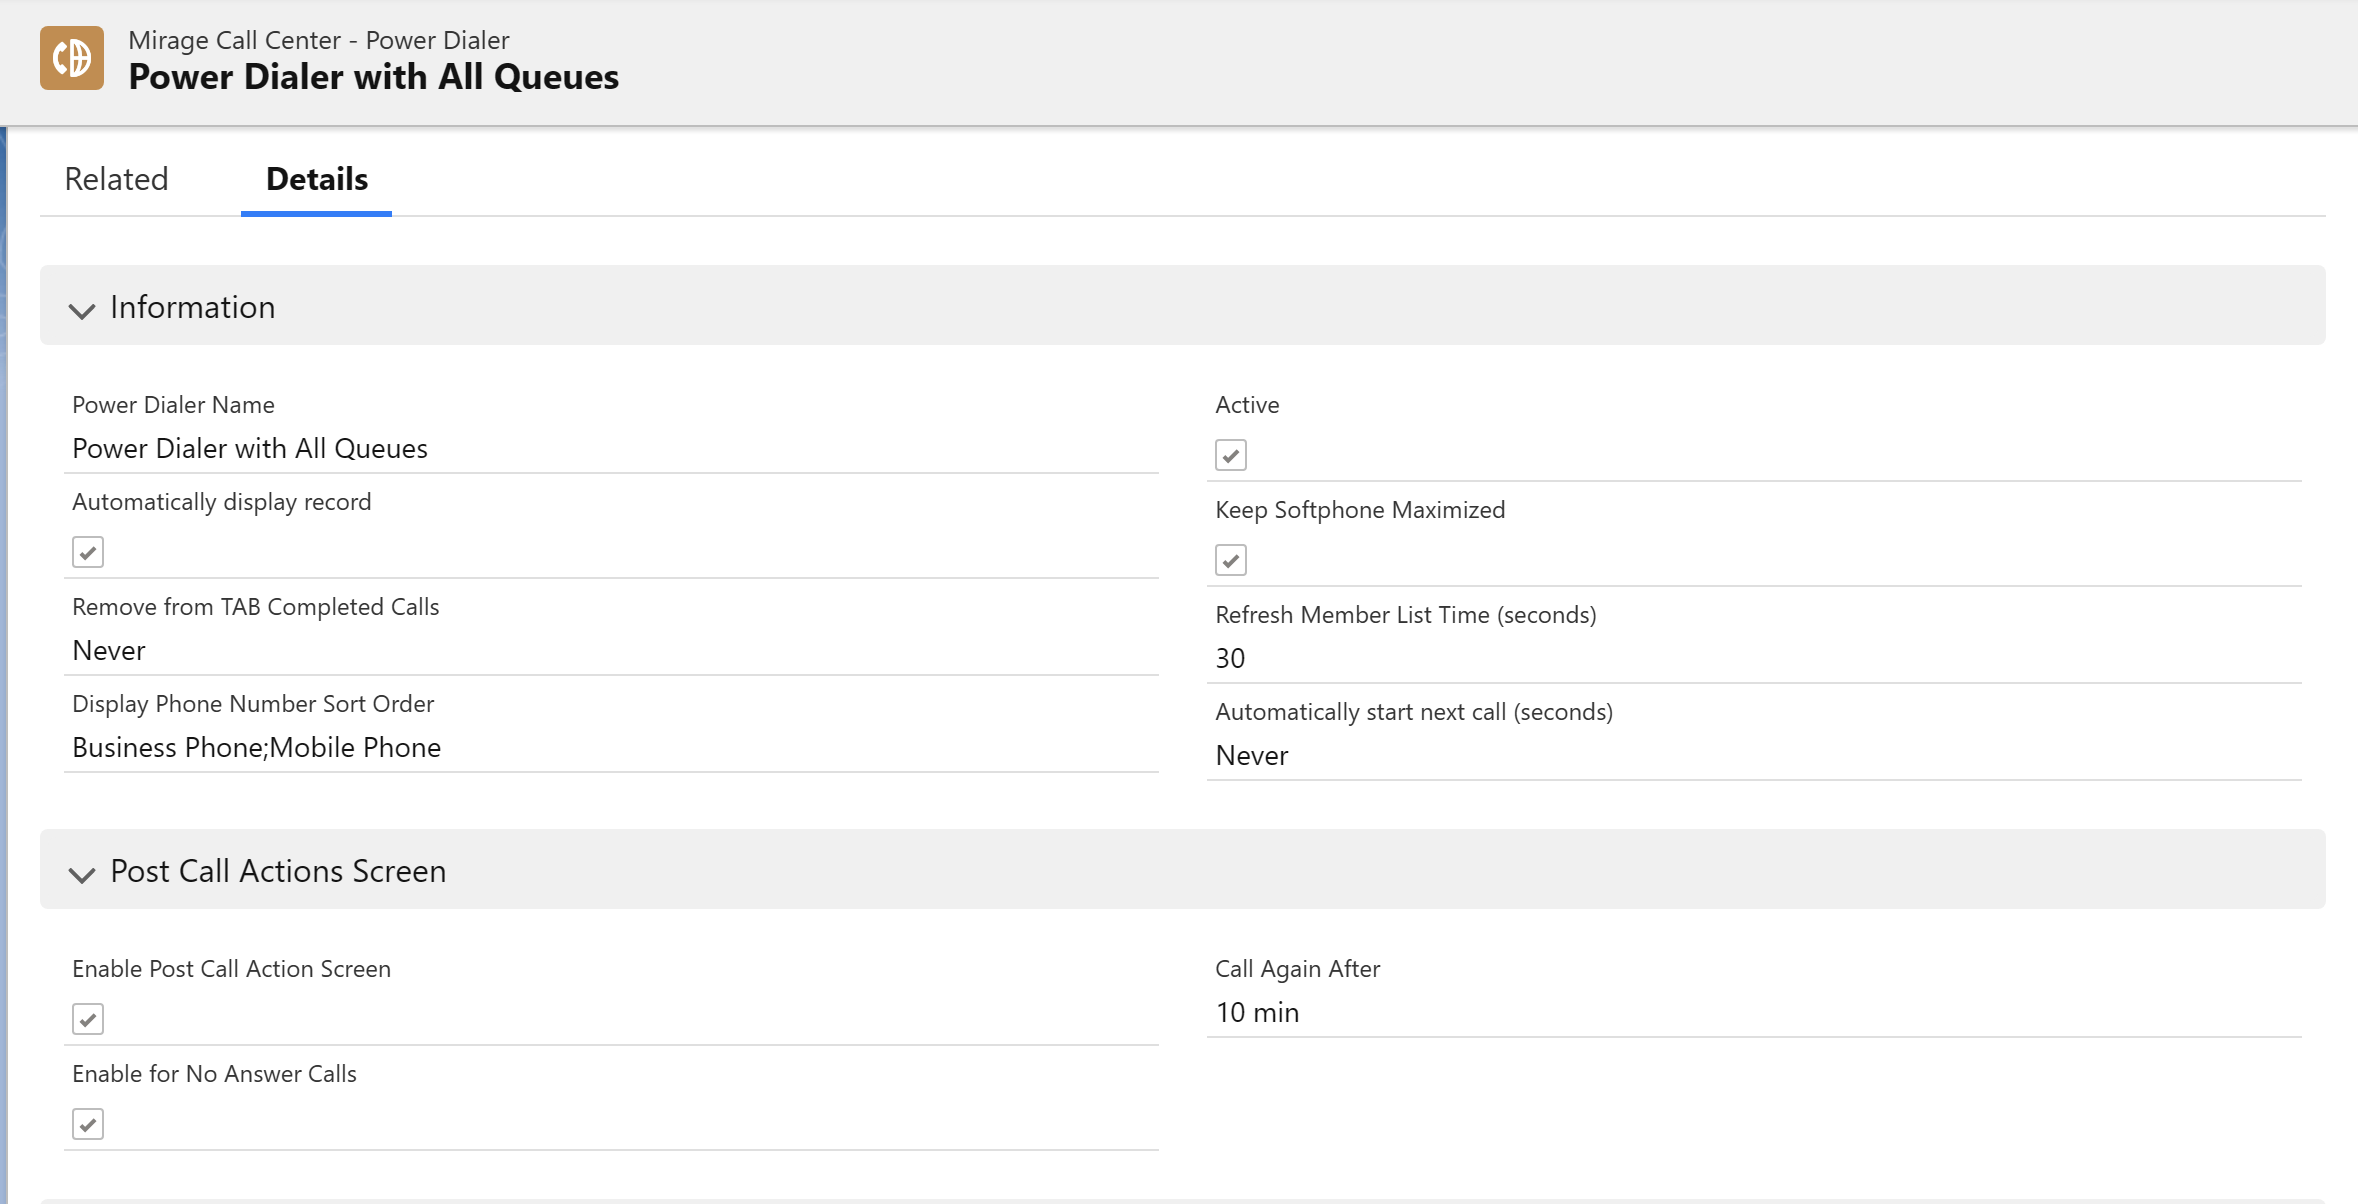Click the Post Call Actions Screen header title
The height and width of the screenshot is (1204, 2358).
click(278, 871)
